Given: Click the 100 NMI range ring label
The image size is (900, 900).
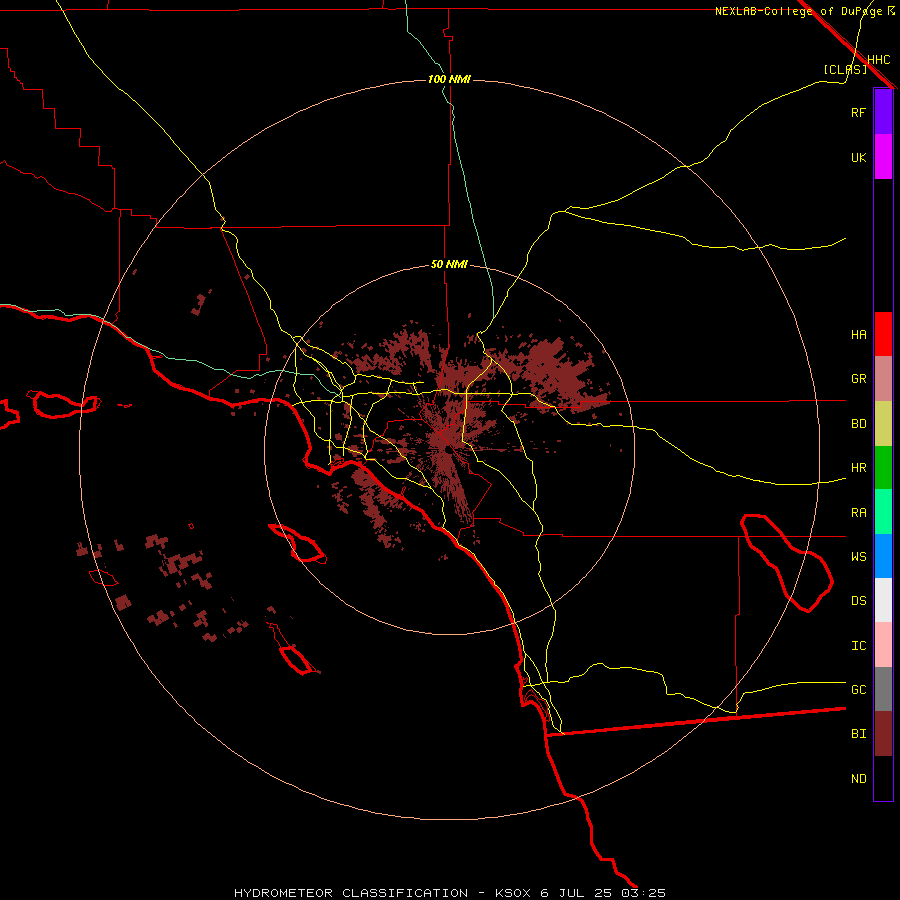Looking at the screenshot, I should [449, 79].
